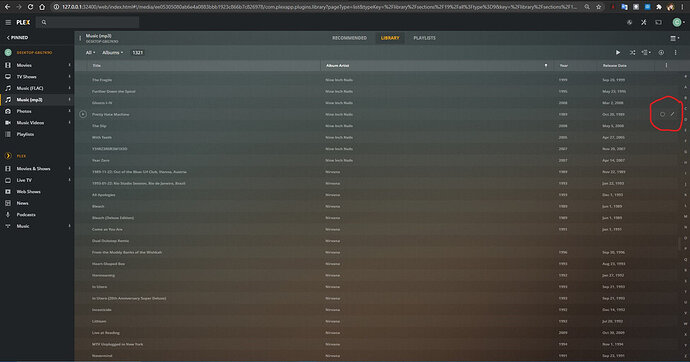
Task: Edit Pretty Hate Machine with the pencil icon
Action: click(x=672, y=114)
